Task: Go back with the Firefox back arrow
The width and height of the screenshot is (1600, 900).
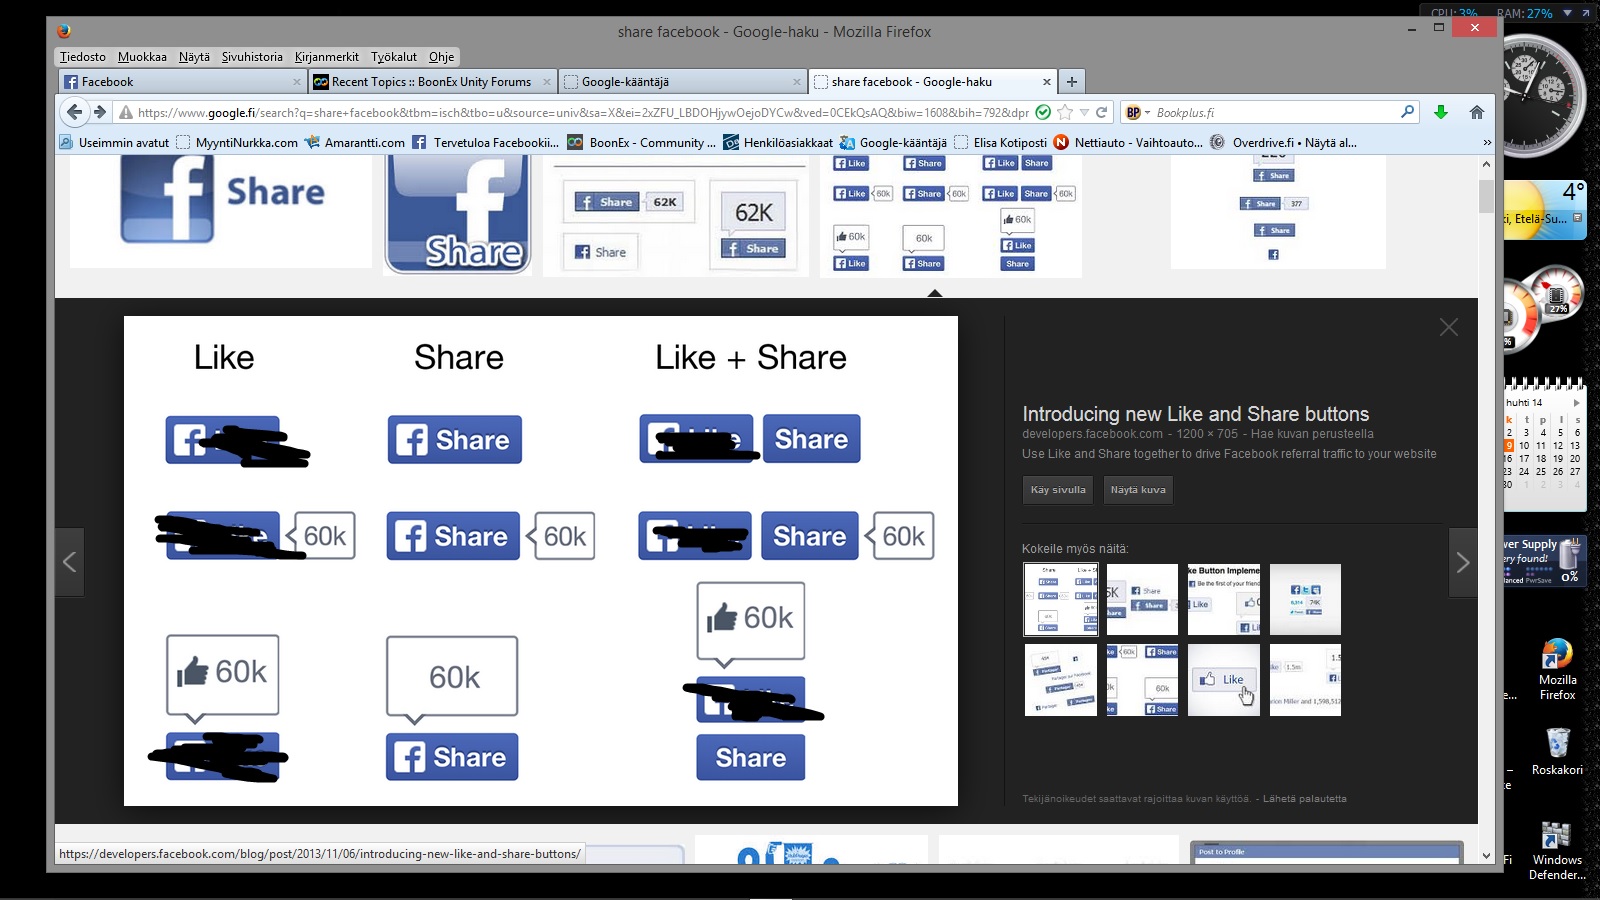Action: click(74, 112)
